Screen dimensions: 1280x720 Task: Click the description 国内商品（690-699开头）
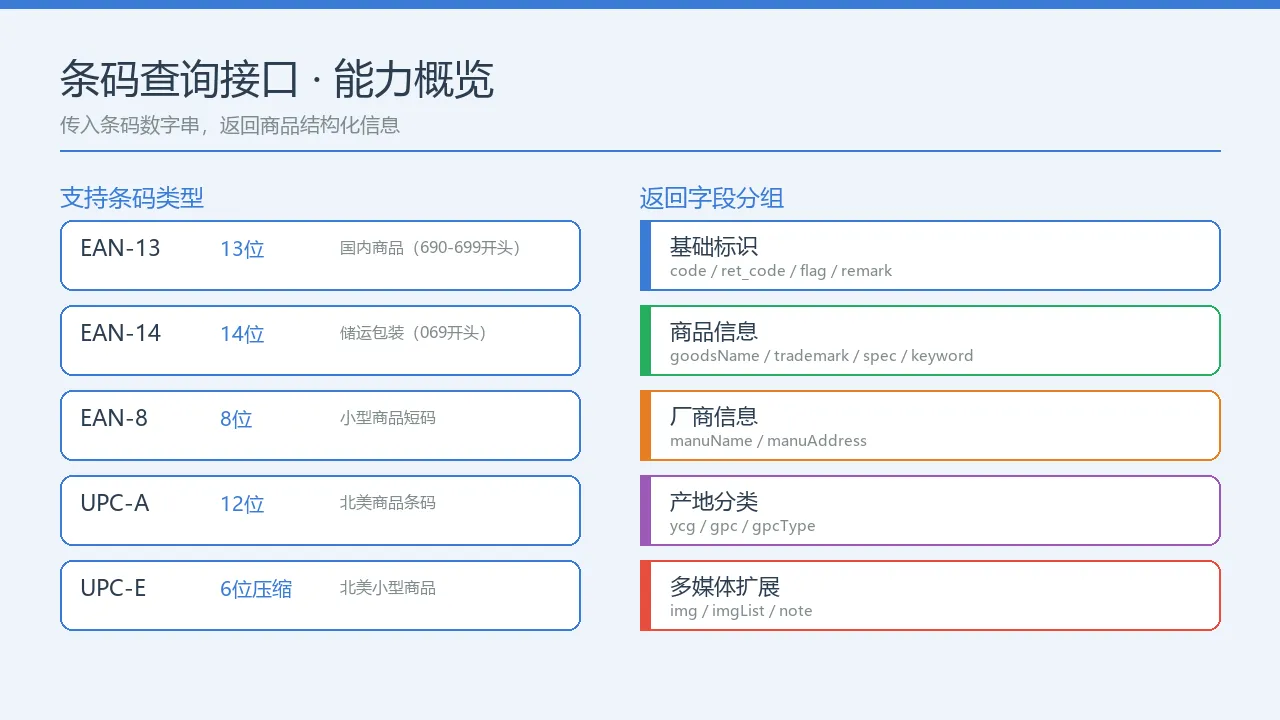[x=430, y=248]
